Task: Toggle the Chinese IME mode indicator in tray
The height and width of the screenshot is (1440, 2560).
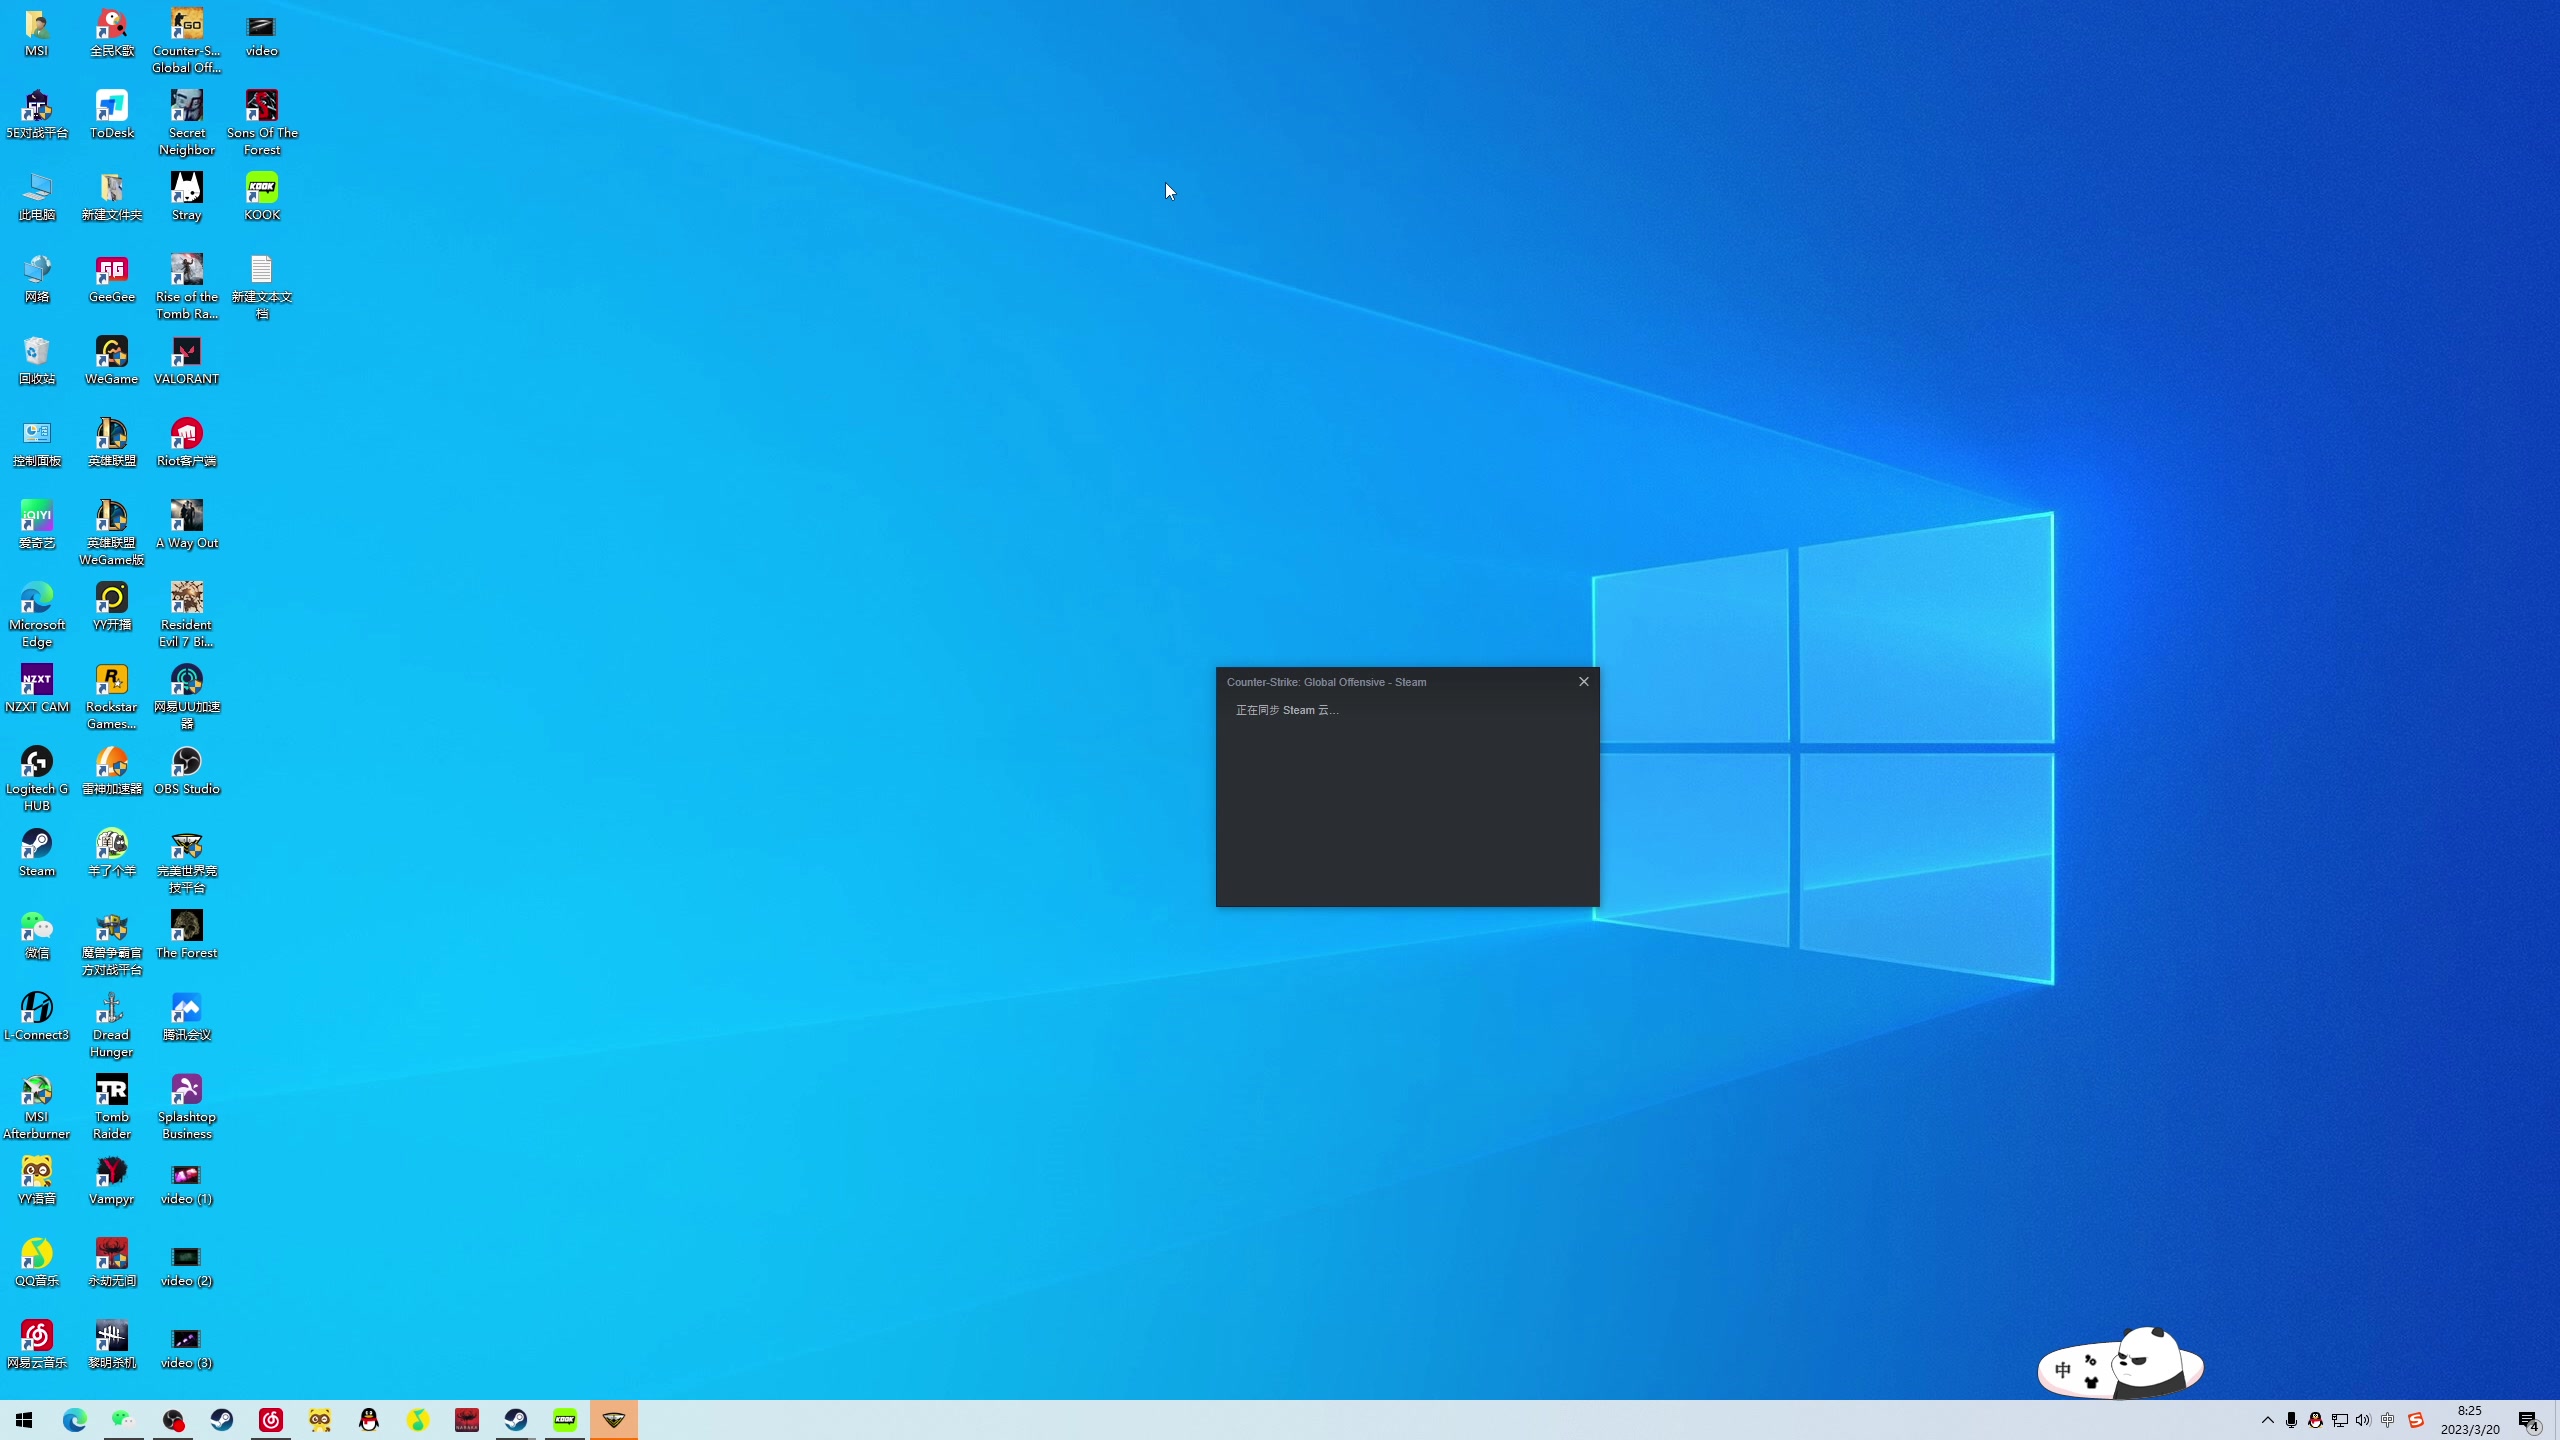Action: click(2387, 1420)
